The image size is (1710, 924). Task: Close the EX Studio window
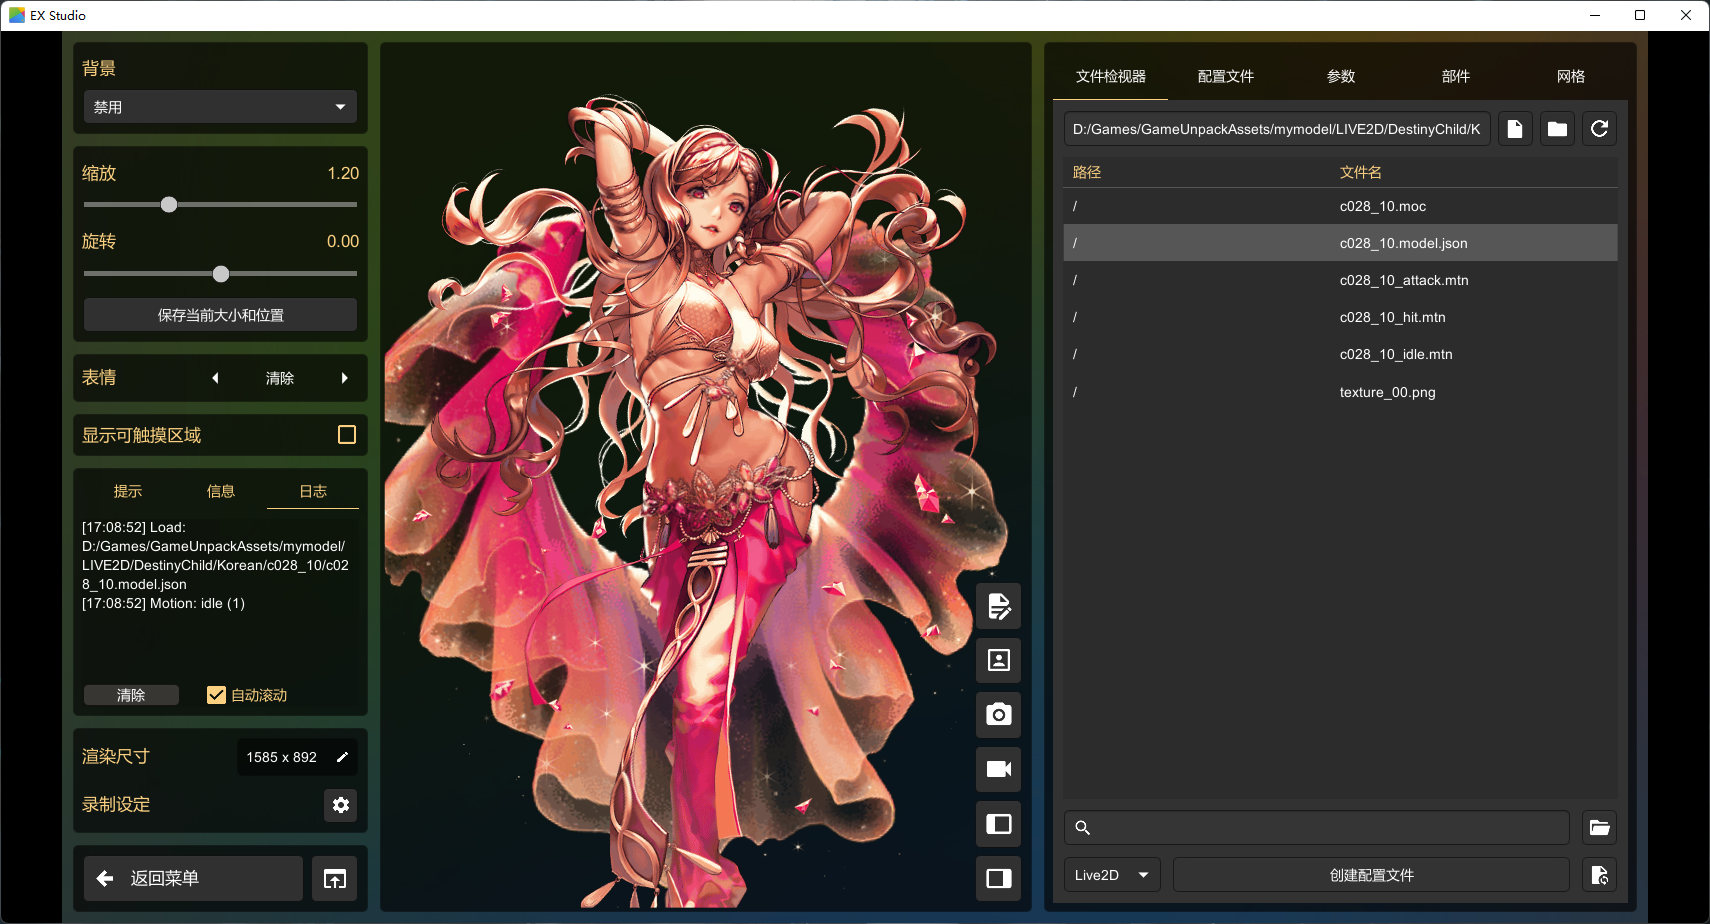[x=1686, y=15]
